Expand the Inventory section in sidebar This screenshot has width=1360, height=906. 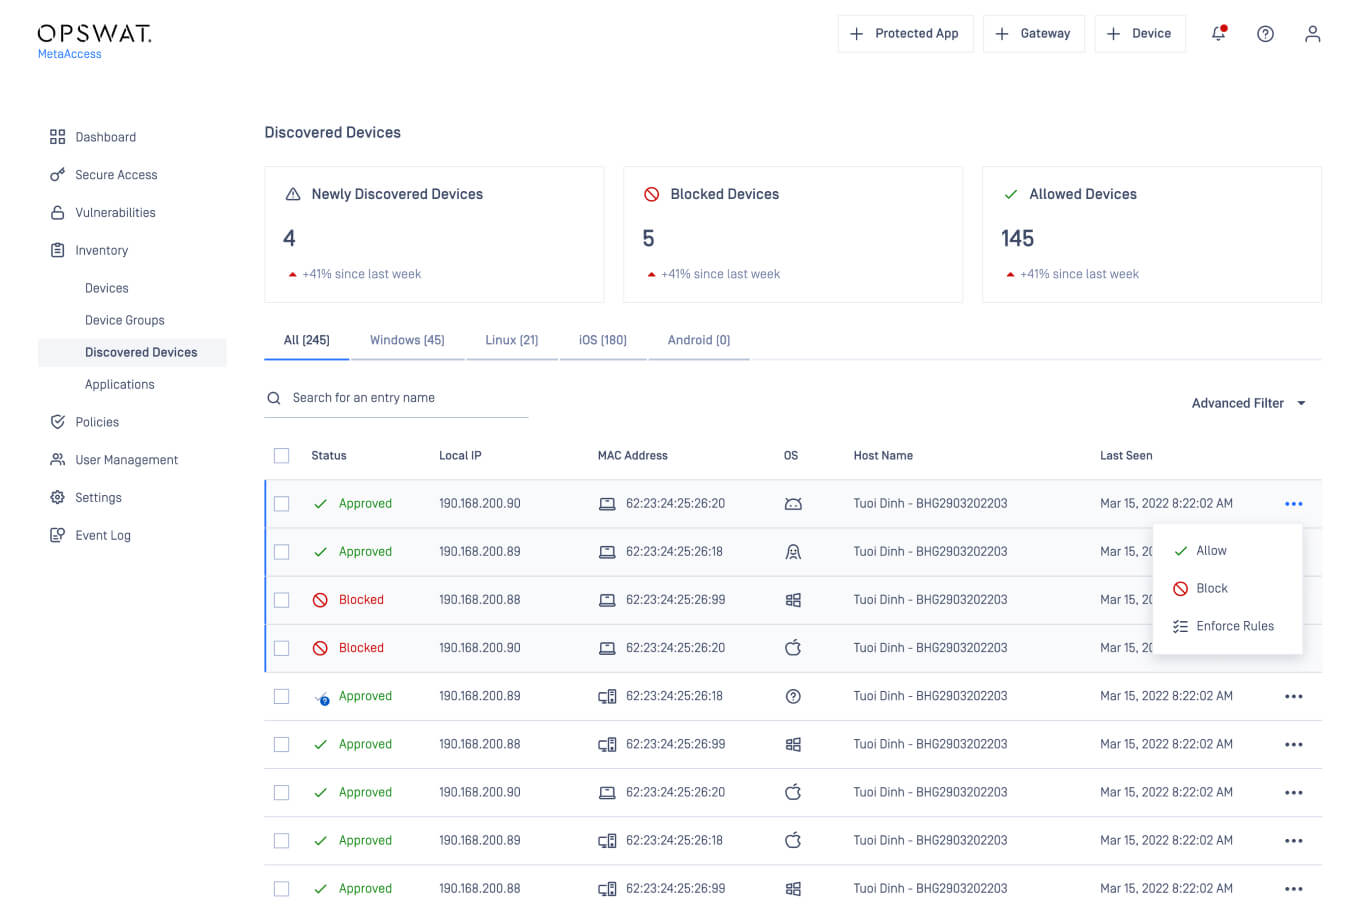[101, 251]
